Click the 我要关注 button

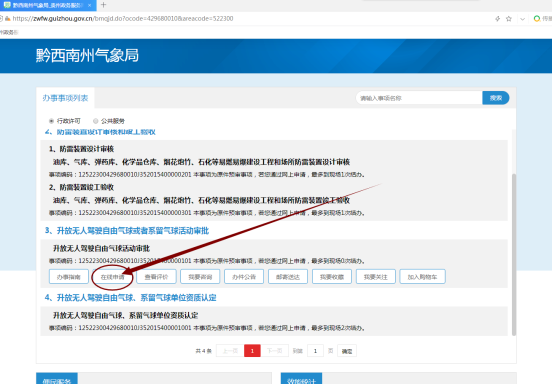tap(376, 277)
